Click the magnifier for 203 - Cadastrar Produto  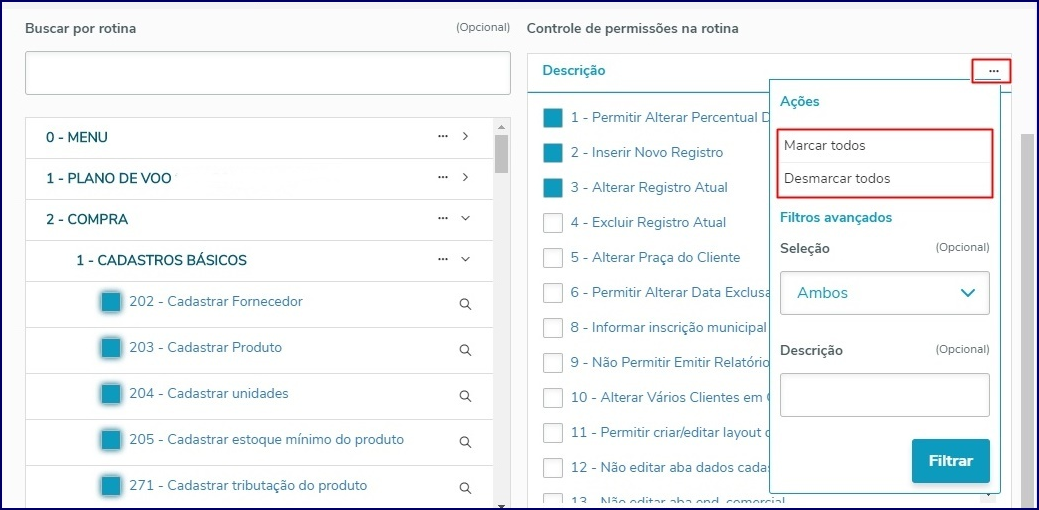tap(466, 350)
